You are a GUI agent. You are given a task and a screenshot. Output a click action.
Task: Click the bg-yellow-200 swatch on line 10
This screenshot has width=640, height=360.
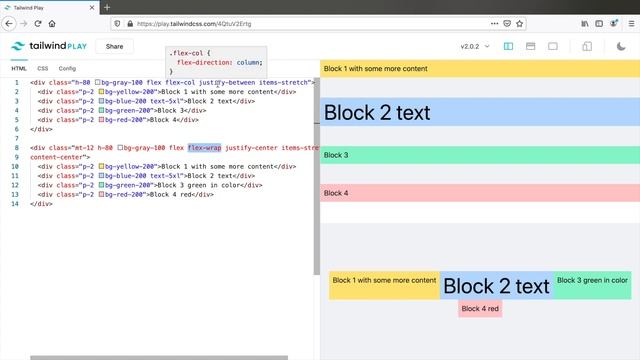(101, 167)
